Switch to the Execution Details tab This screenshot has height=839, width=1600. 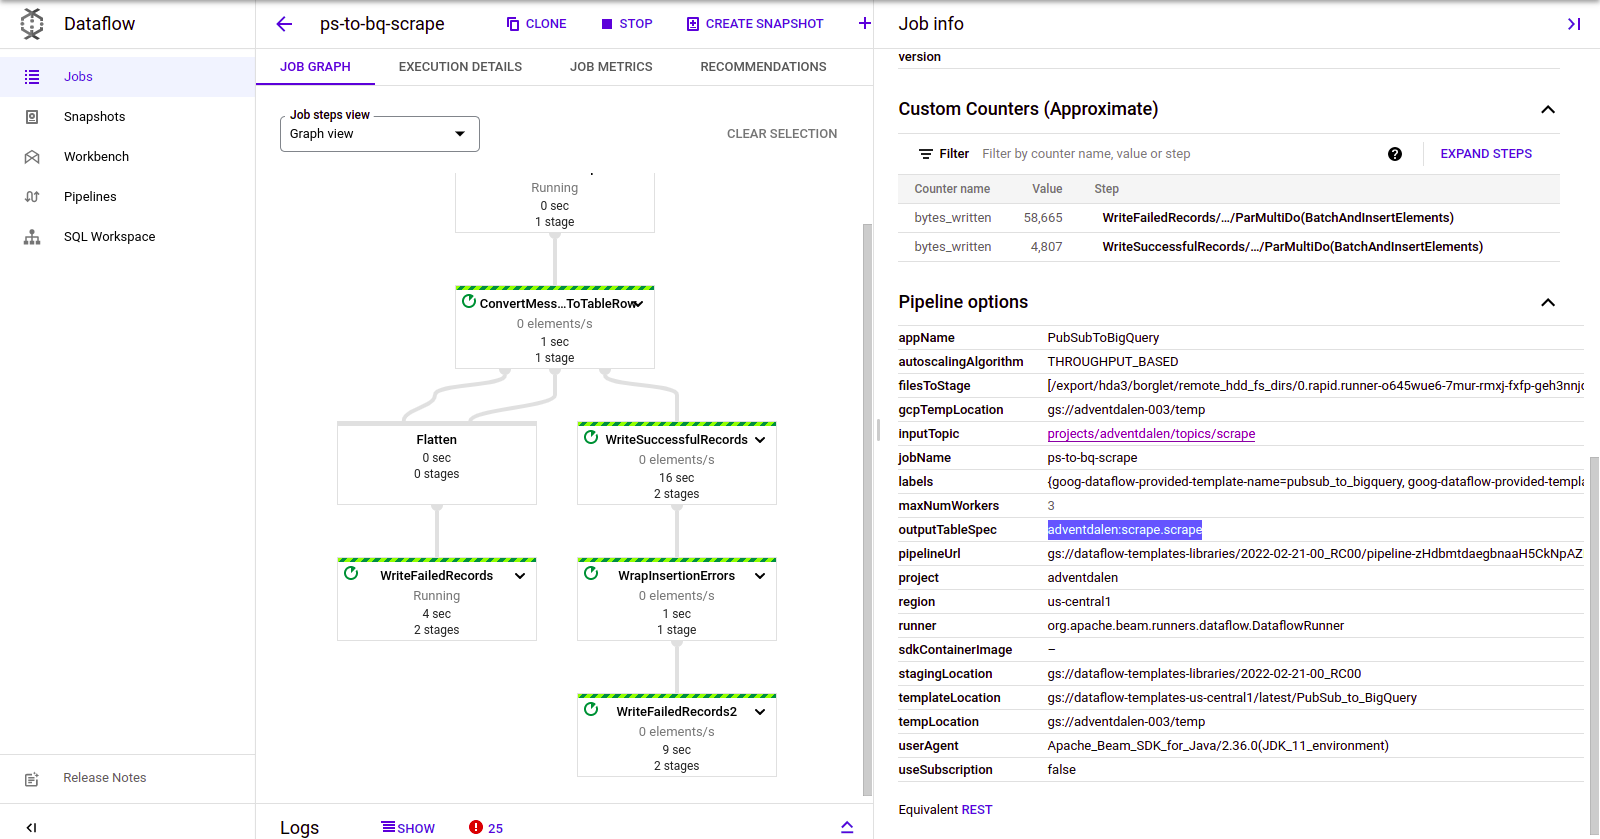point(460,67)
